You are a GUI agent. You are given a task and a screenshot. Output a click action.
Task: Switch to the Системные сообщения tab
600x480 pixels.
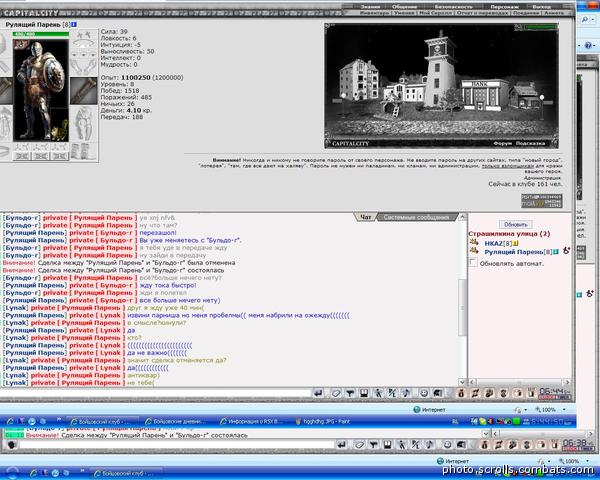416,217
